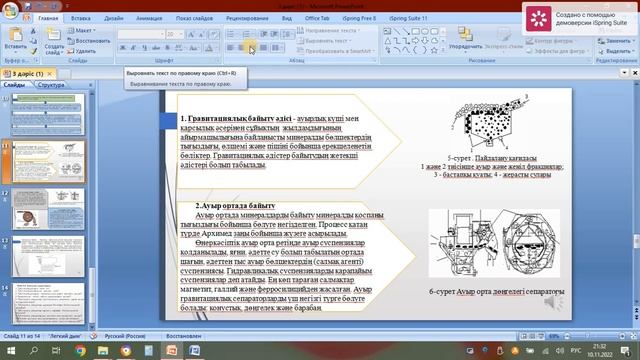
Task: Open the iSpring Suite 11 tab
Action: 408,18
